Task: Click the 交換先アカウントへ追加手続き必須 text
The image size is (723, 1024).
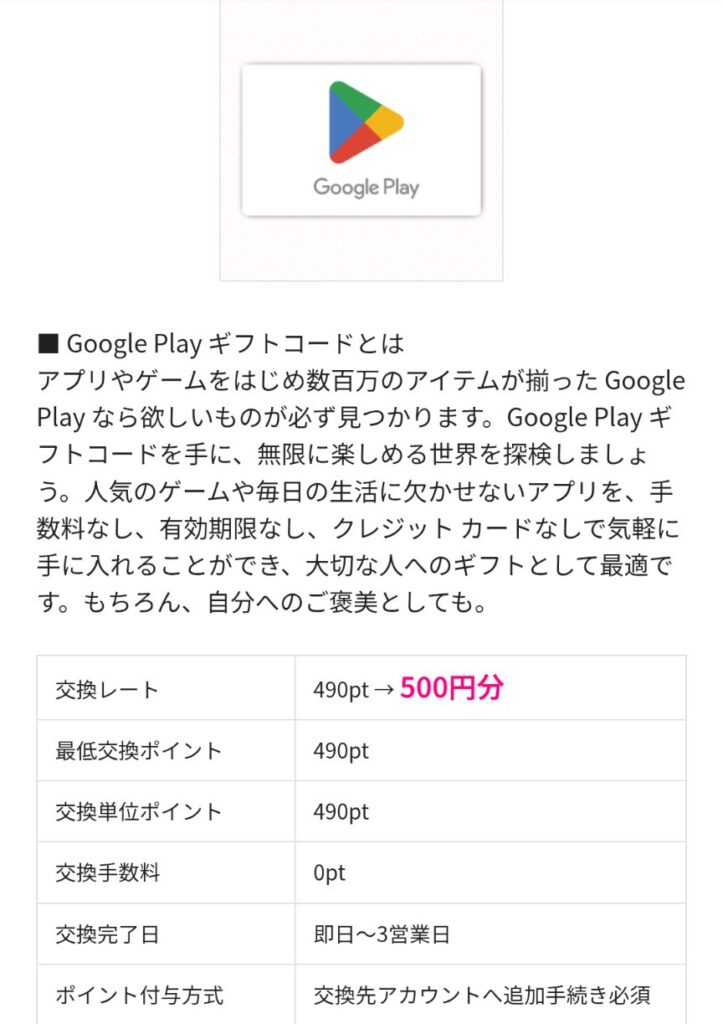Action: click(x=482, y=996)
